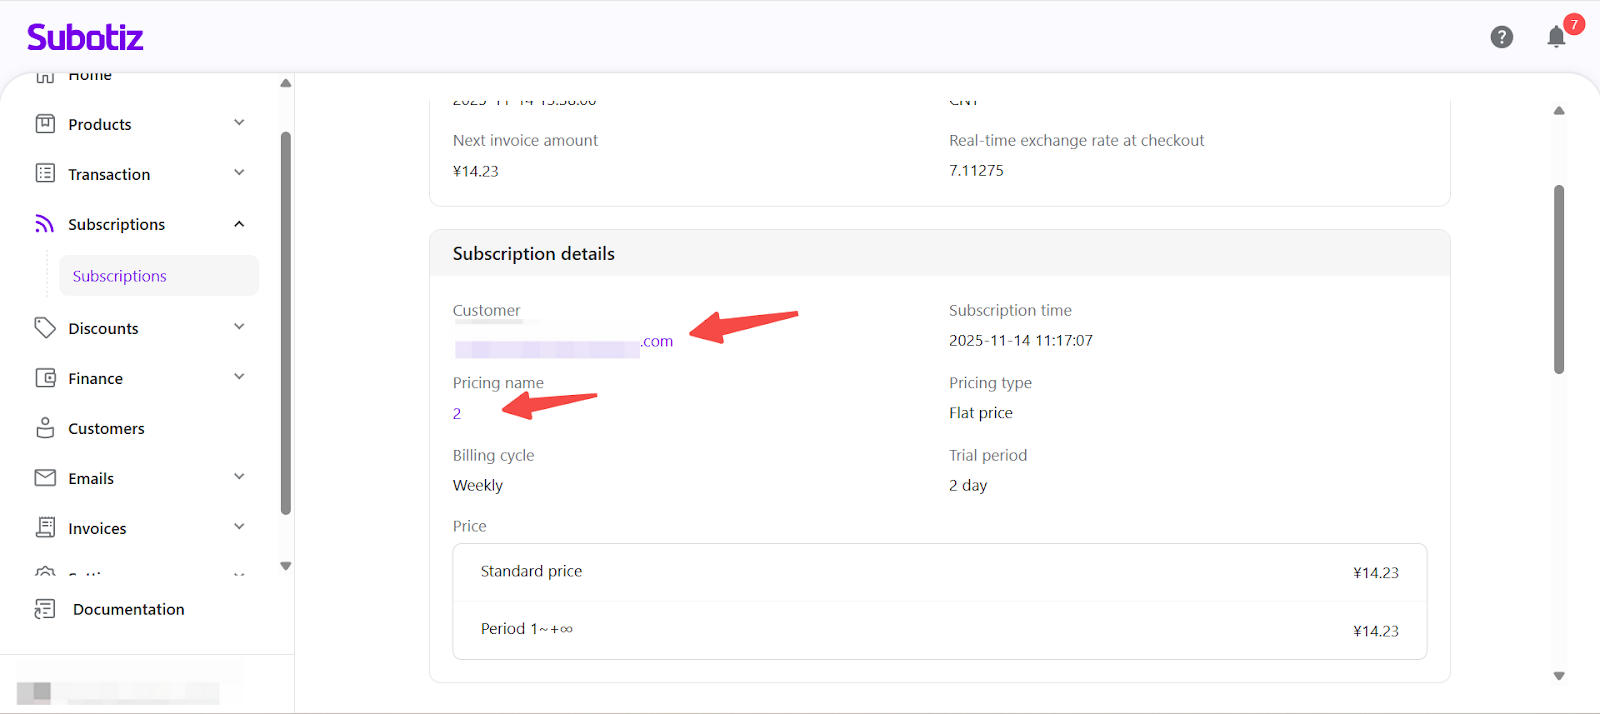
Task: Click the main page vertical scrollbar thumb
Action: (x=1558, y=279)
